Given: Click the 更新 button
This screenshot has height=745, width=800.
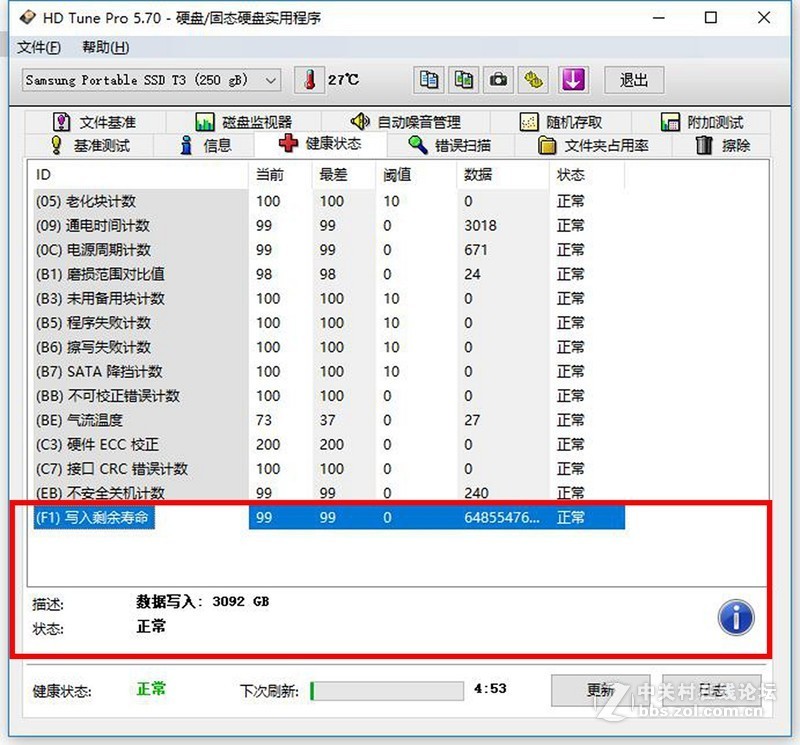Looking at the screenshot, I should coord(600,690).
